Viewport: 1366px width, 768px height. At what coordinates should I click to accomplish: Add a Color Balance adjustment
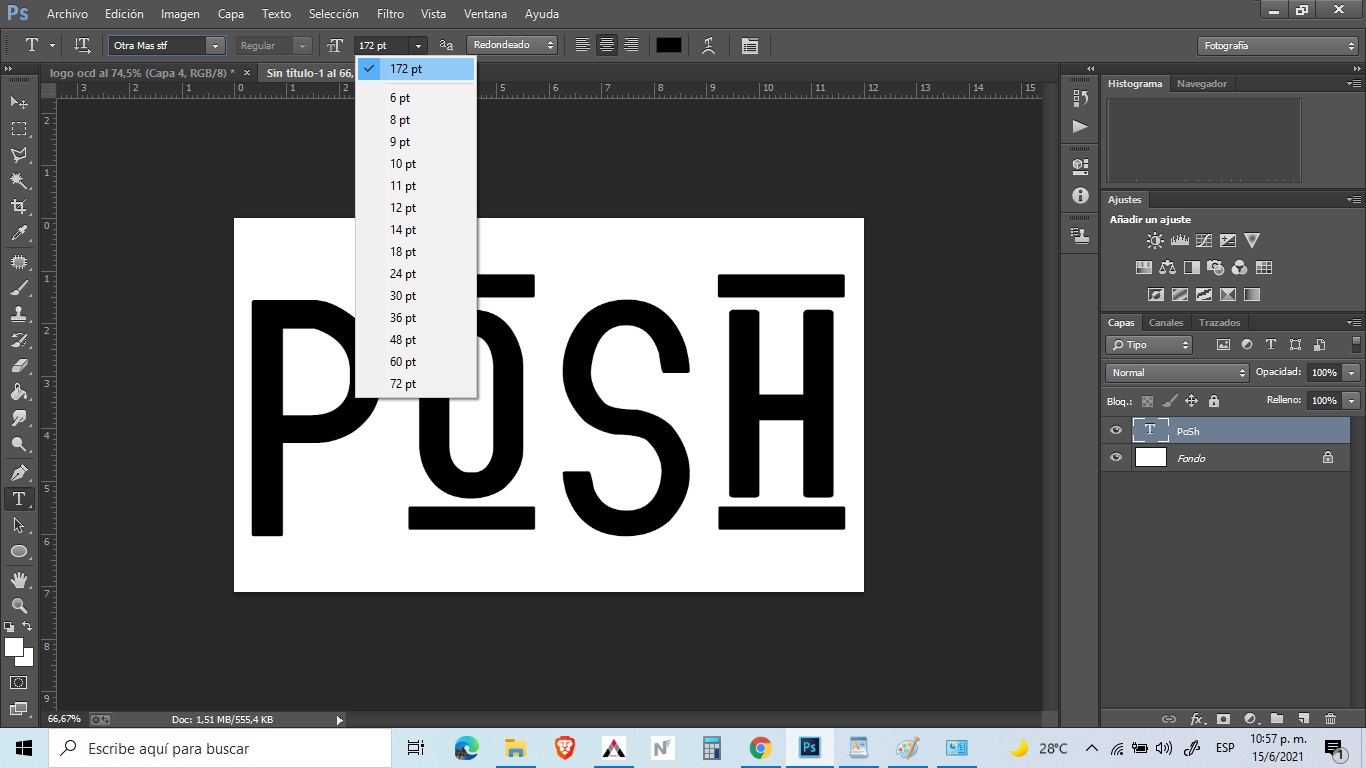pyautogui.click(x=1168, y=268)
